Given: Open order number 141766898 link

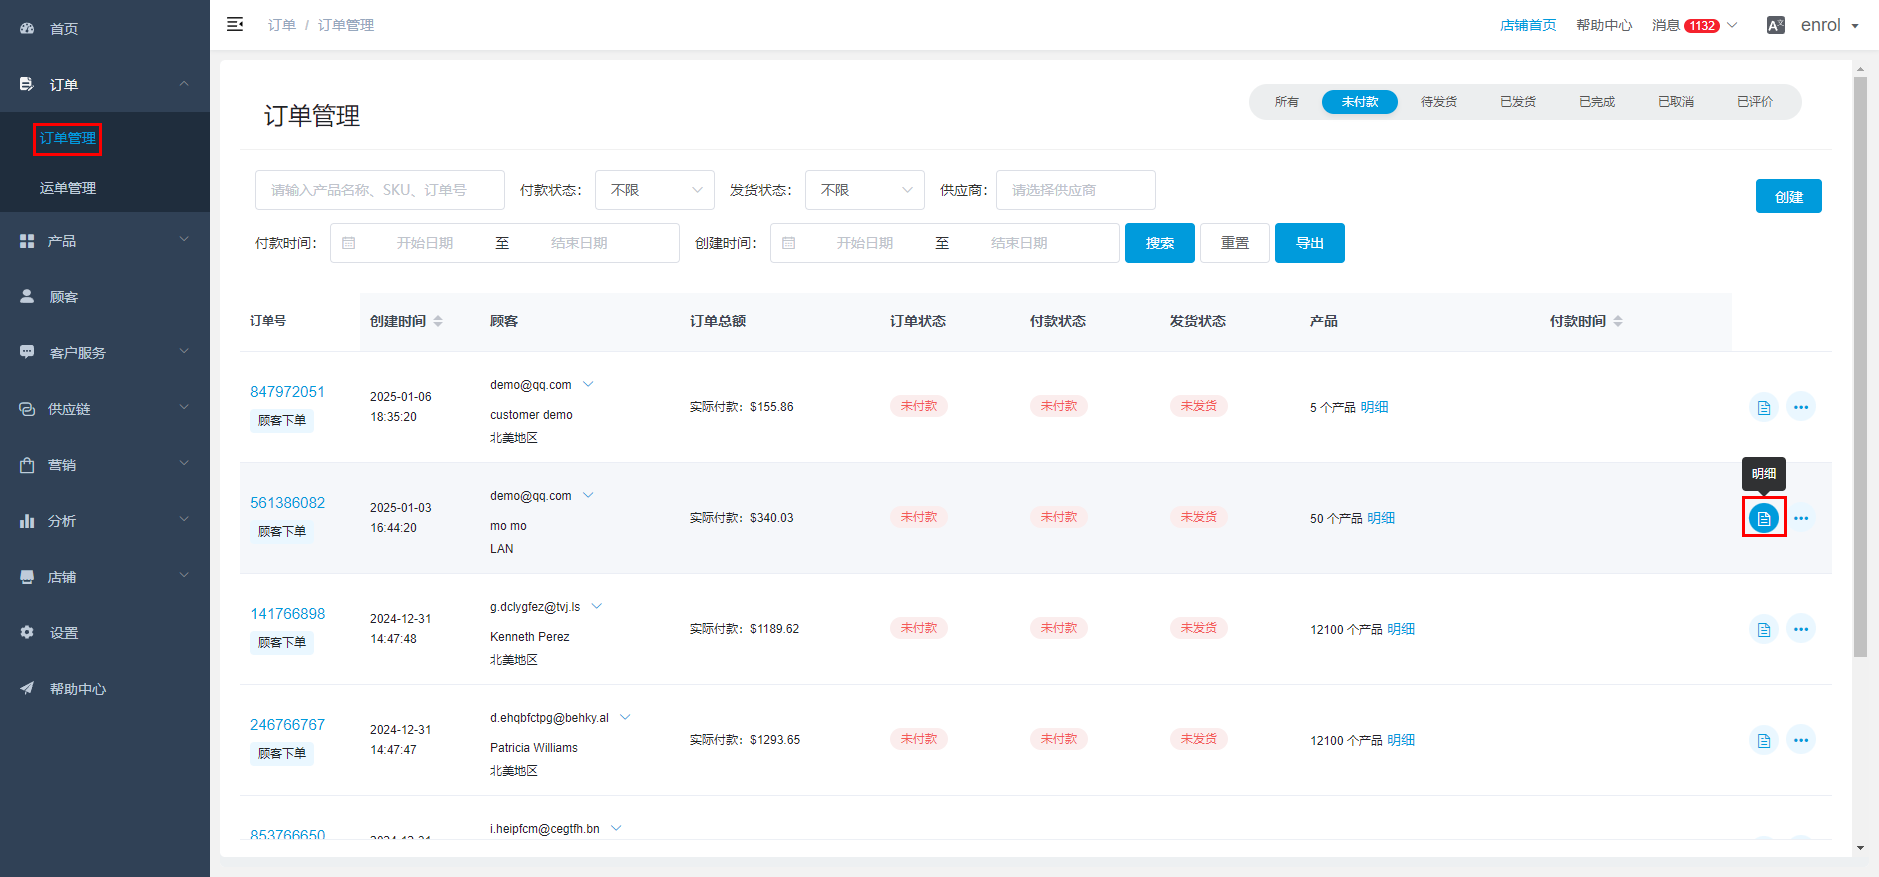Looking at the screenshot, I should [x=287, y=614].
